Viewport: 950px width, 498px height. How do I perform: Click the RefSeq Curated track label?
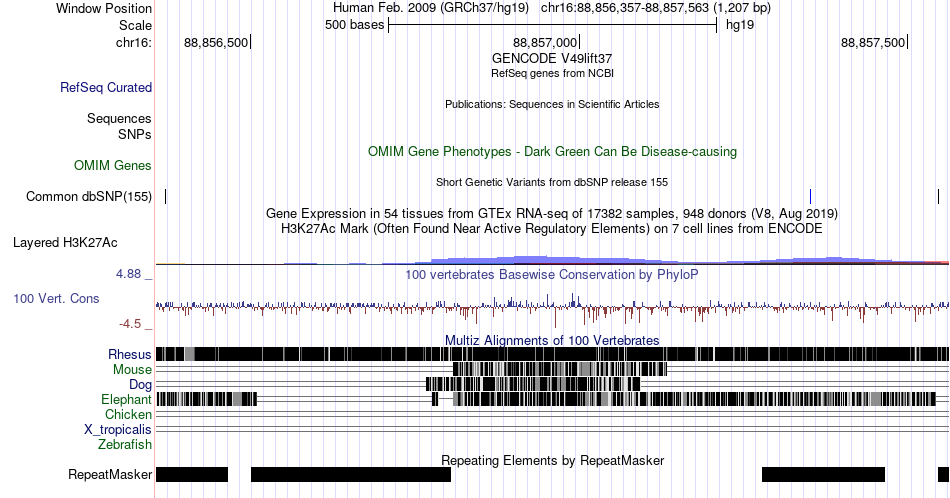pyautogui.click(x=105, y=87)
